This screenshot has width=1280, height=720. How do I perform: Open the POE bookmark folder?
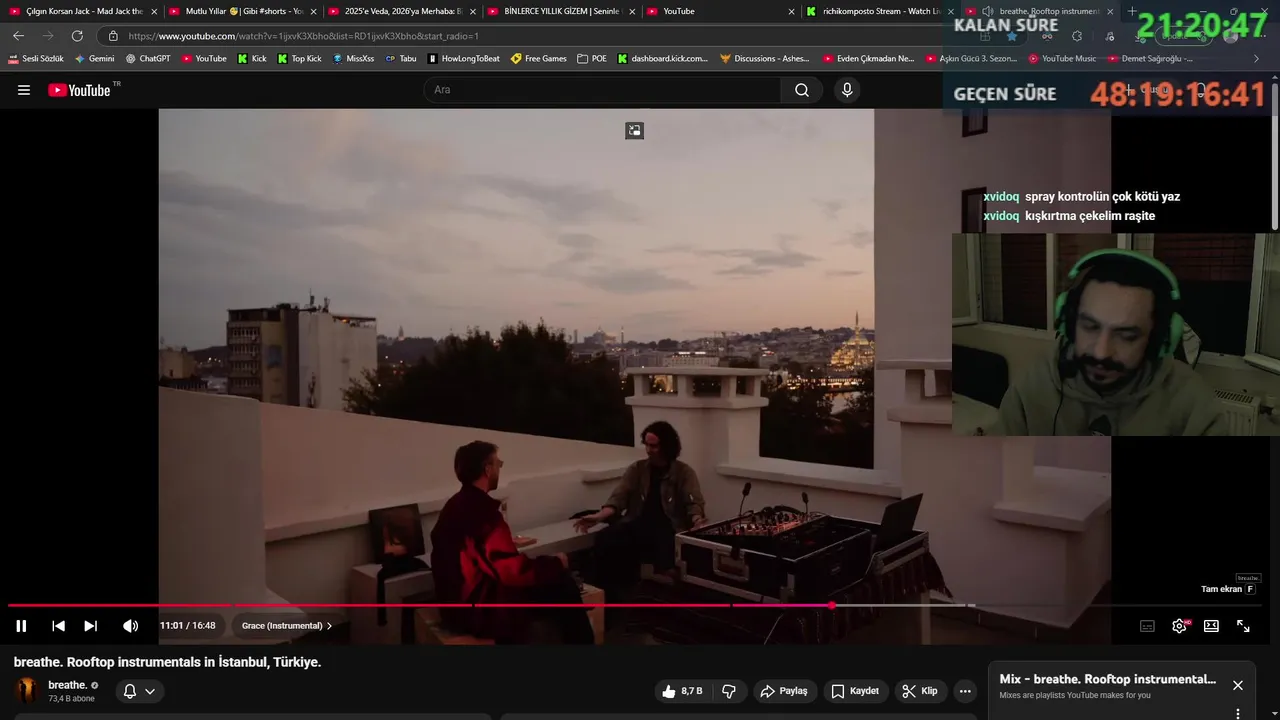pyautogui.click(x=592, y=59)
